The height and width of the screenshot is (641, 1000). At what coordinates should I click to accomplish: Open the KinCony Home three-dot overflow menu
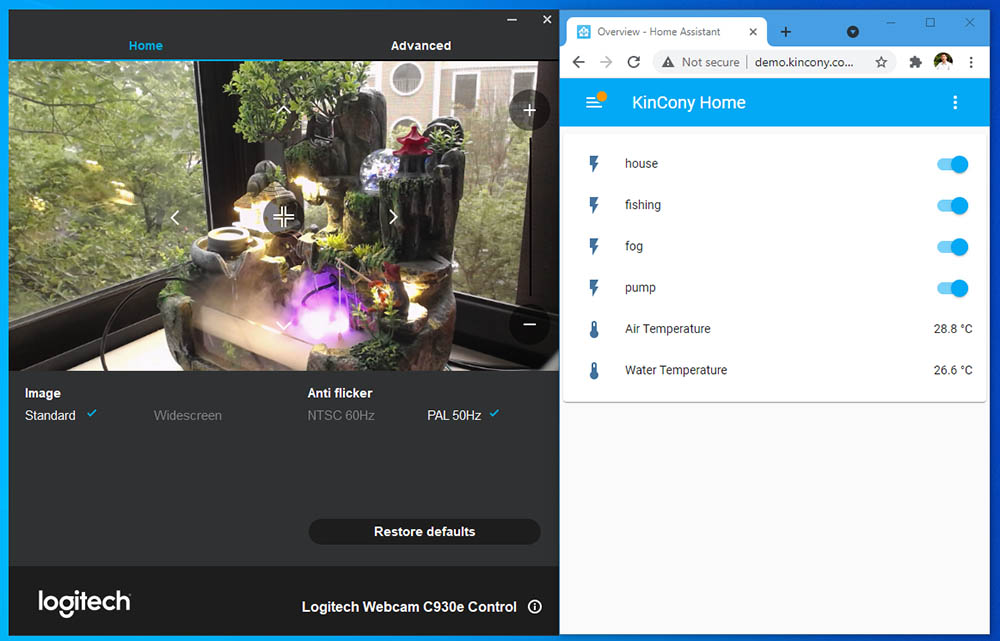[955, 103]
